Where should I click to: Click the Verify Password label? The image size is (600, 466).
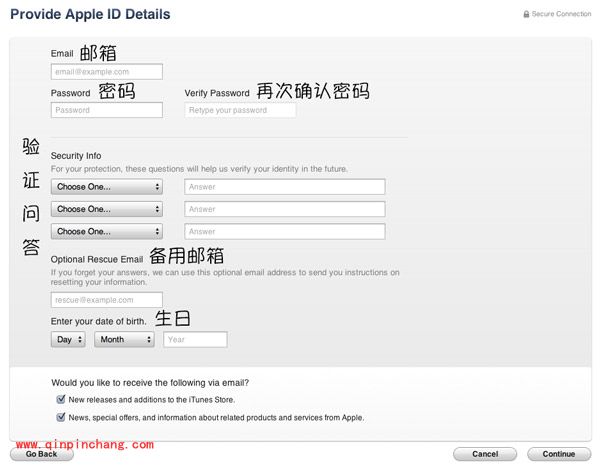click(217, 93)
